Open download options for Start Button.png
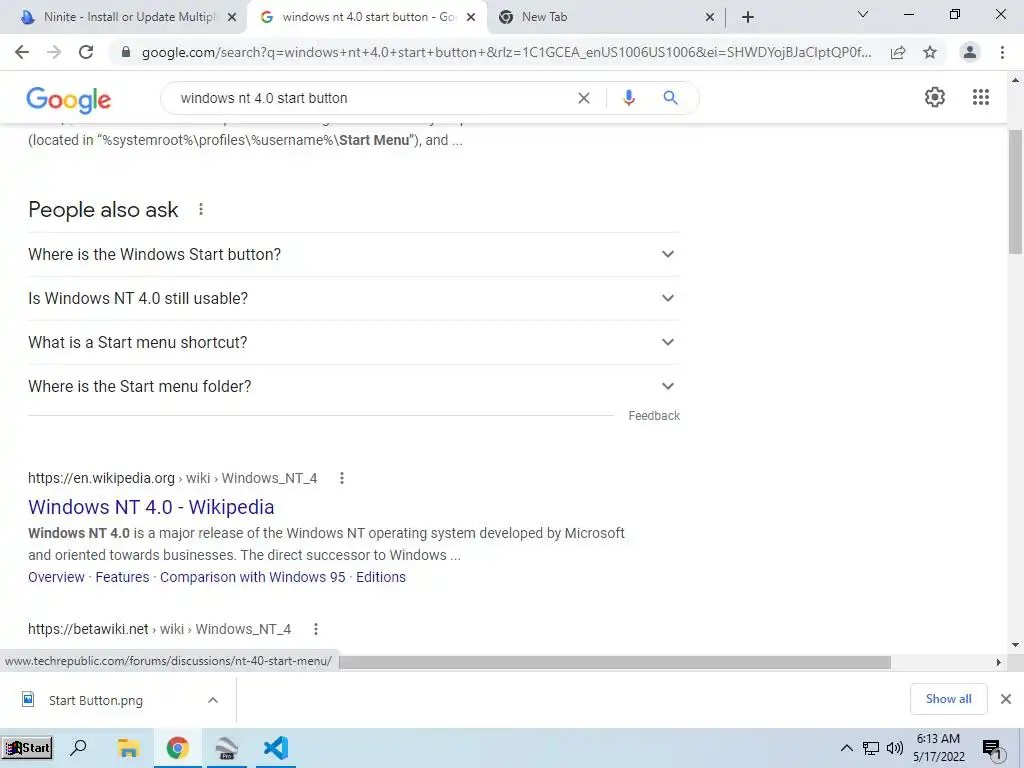Viewport: 1024px width, 768px height. (x=213, y=700)
